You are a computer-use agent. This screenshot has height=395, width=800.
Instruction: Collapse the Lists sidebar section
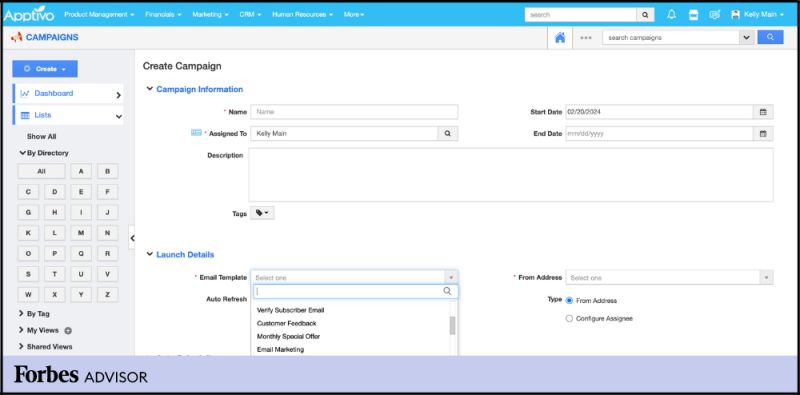coord(68,115)
